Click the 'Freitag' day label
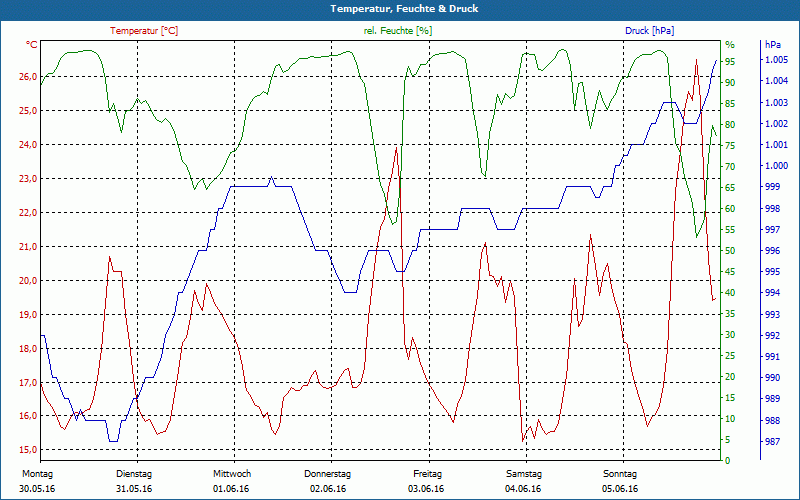 pyautogui.click(x=428, y=474)
